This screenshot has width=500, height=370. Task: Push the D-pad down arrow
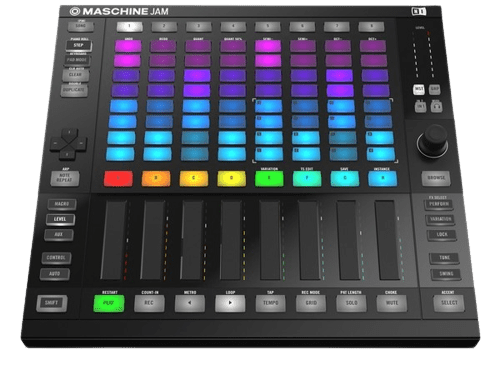click(67, 154)
